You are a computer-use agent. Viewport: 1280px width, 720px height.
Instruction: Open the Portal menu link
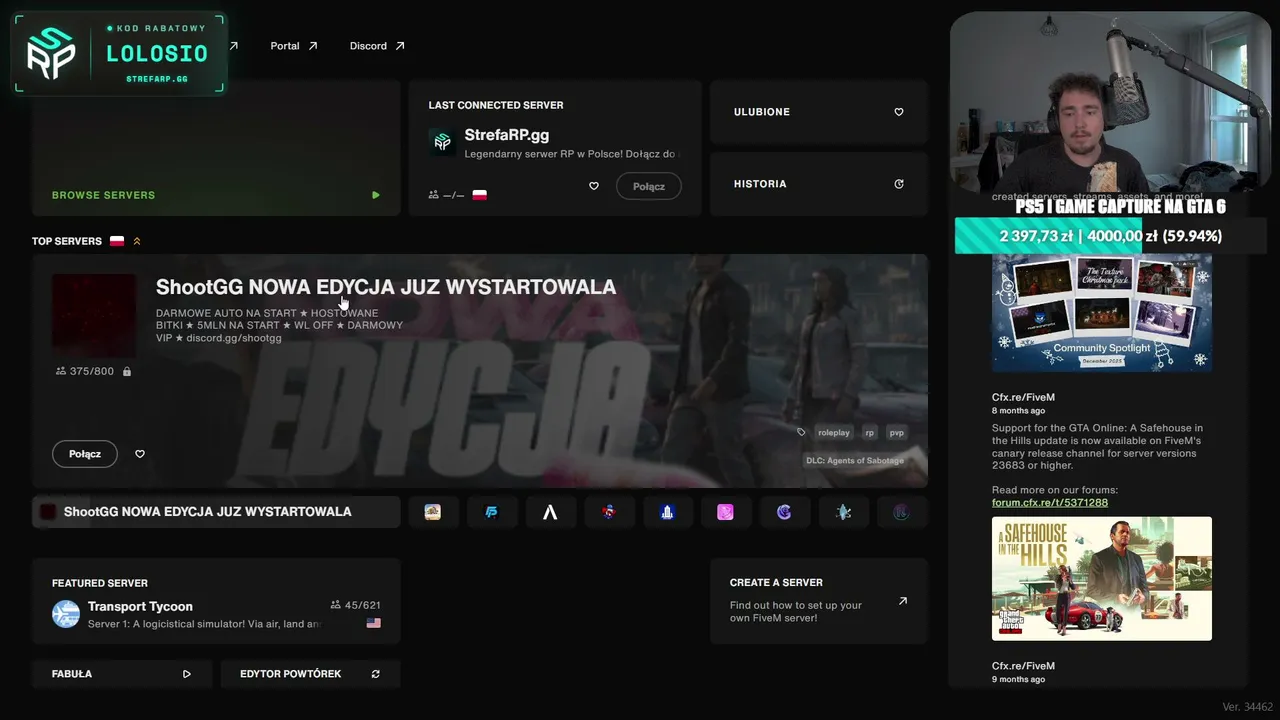tap(294, 46)
